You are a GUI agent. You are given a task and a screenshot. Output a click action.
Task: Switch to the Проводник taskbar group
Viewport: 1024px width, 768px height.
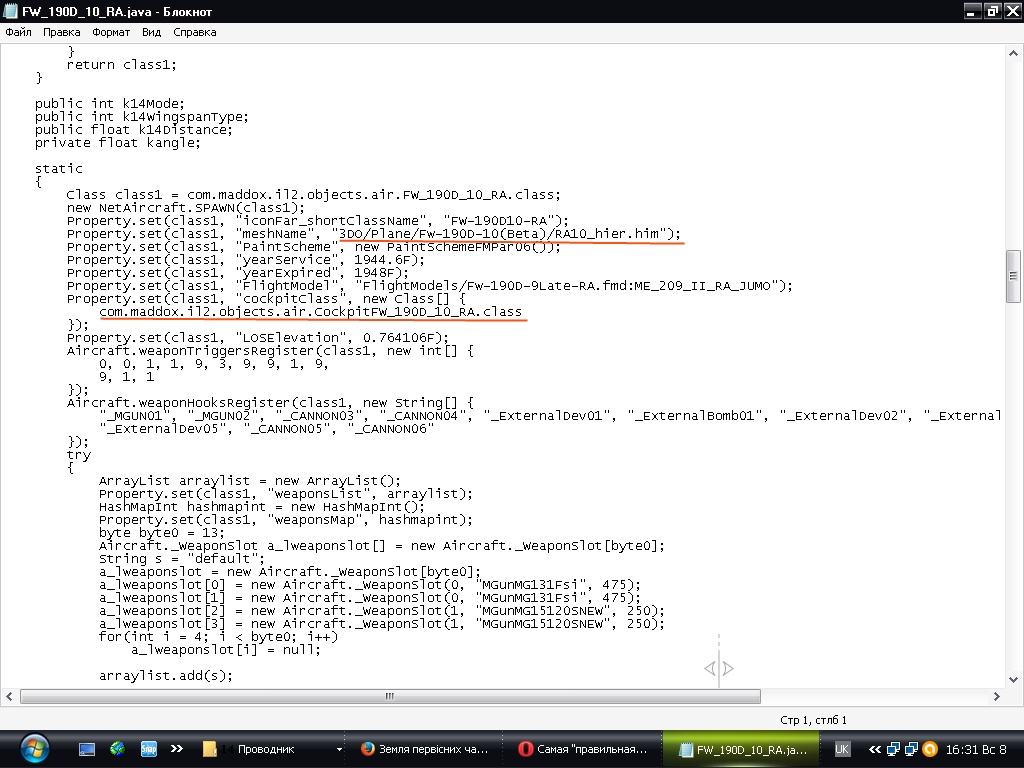(x=266, y=749)
